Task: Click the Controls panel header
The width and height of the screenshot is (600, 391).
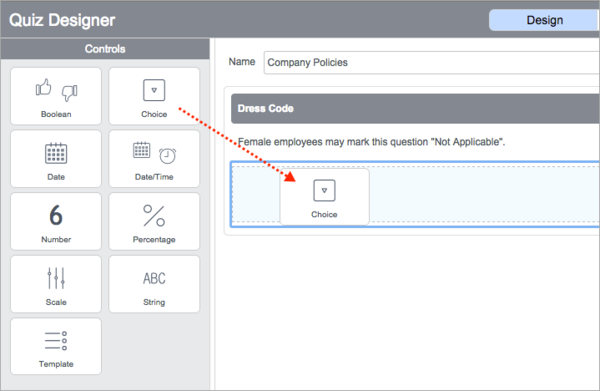Action: click(x=105, y=49)
